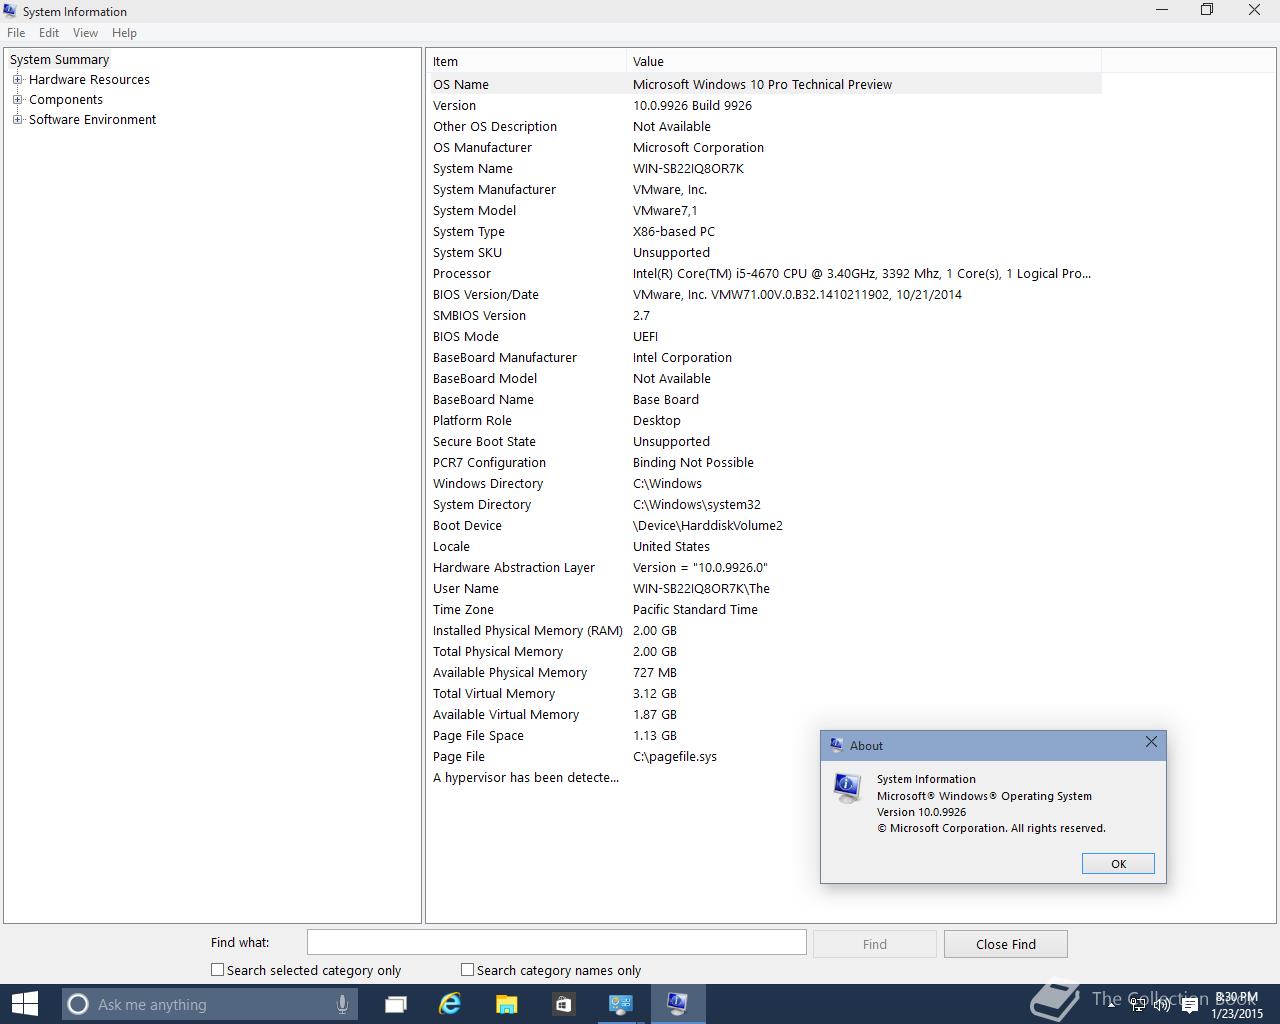Screen dimensions: 1280x1024
Task: Select the Hardware Resources tree label
Action: (89, 79)
